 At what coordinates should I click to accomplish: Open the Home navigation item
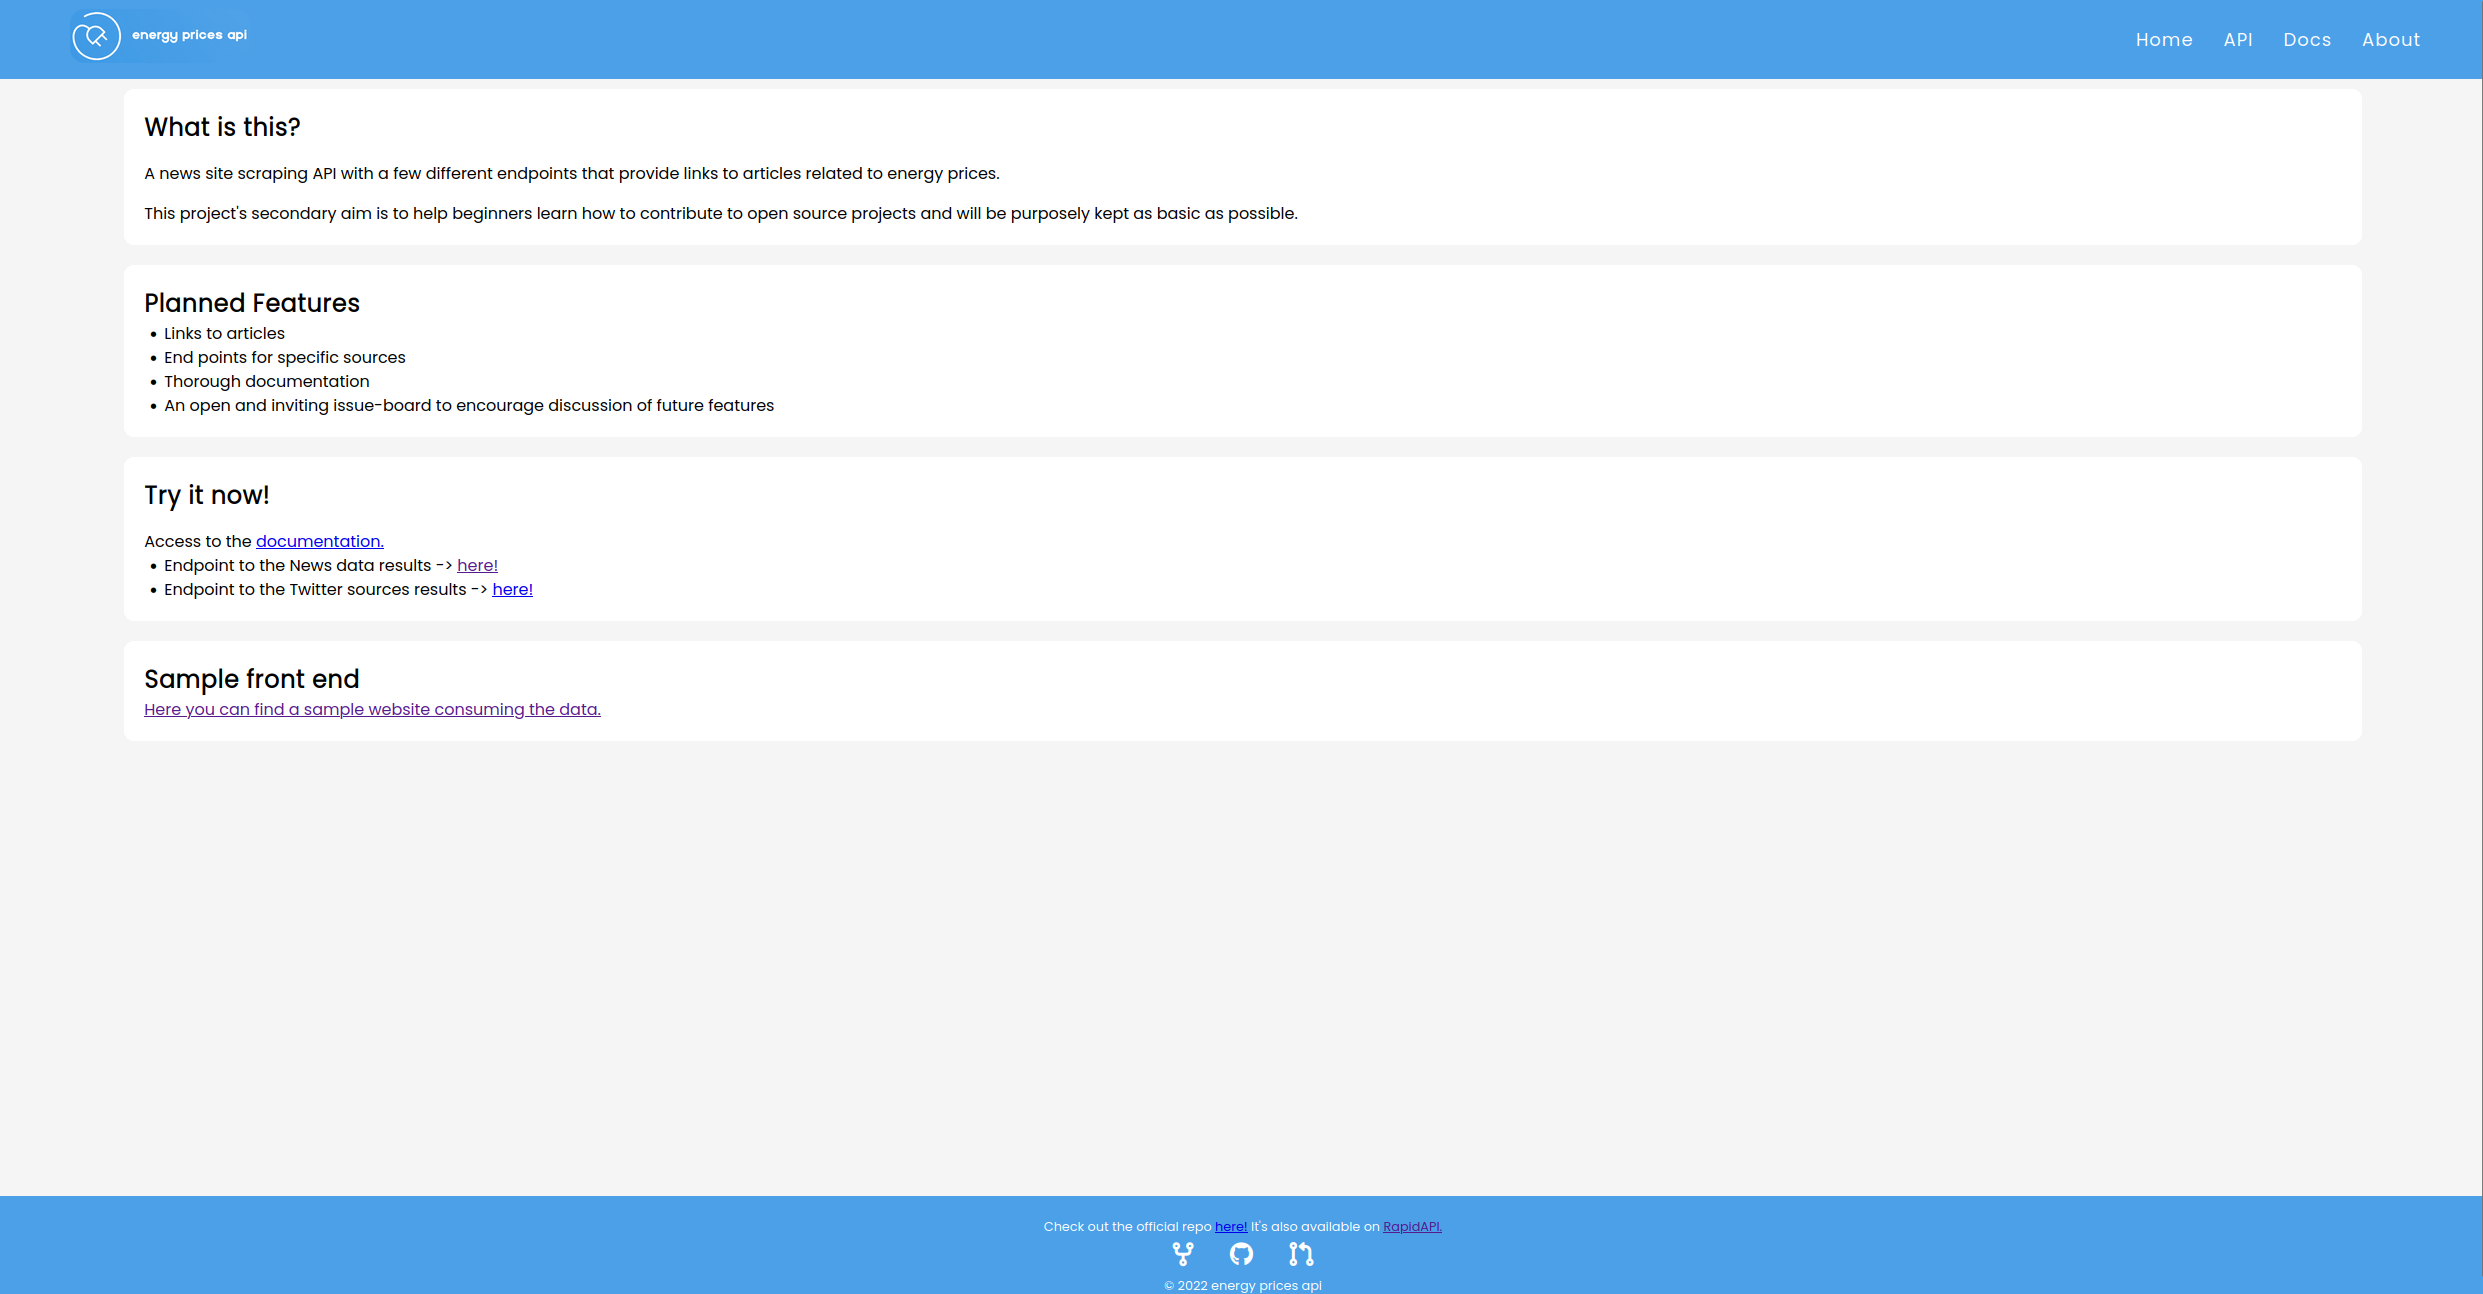(x=2164, y=39)
